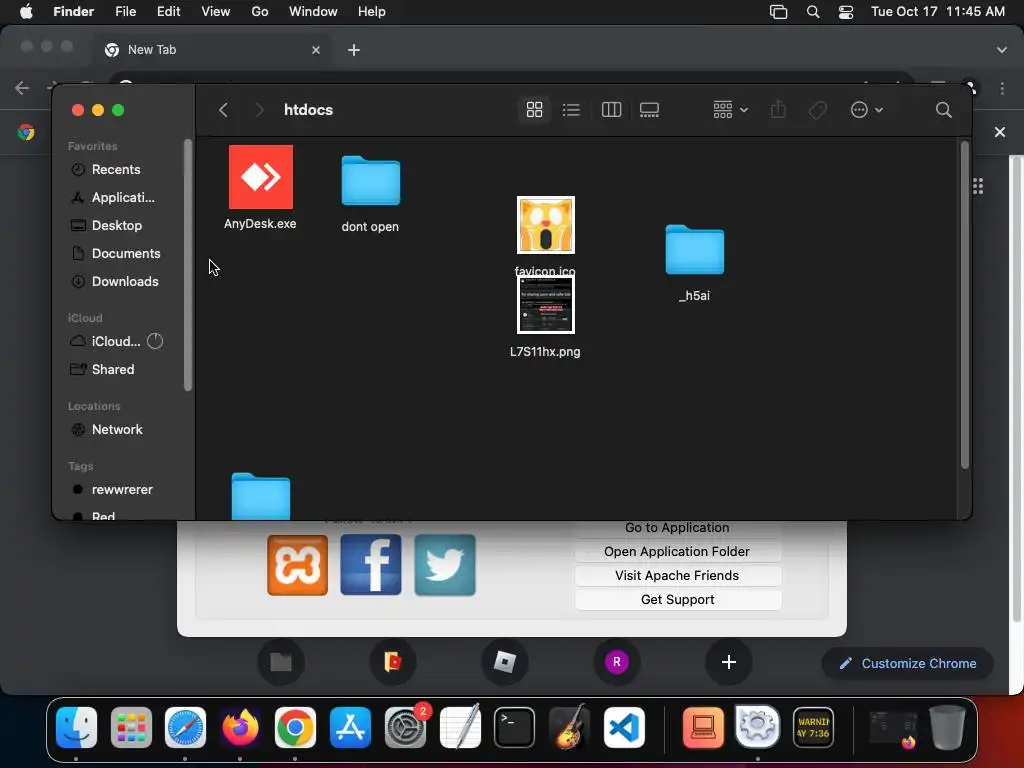
Task: Open the Finder group-by dropdown
Action: click(x=730, y=110)
